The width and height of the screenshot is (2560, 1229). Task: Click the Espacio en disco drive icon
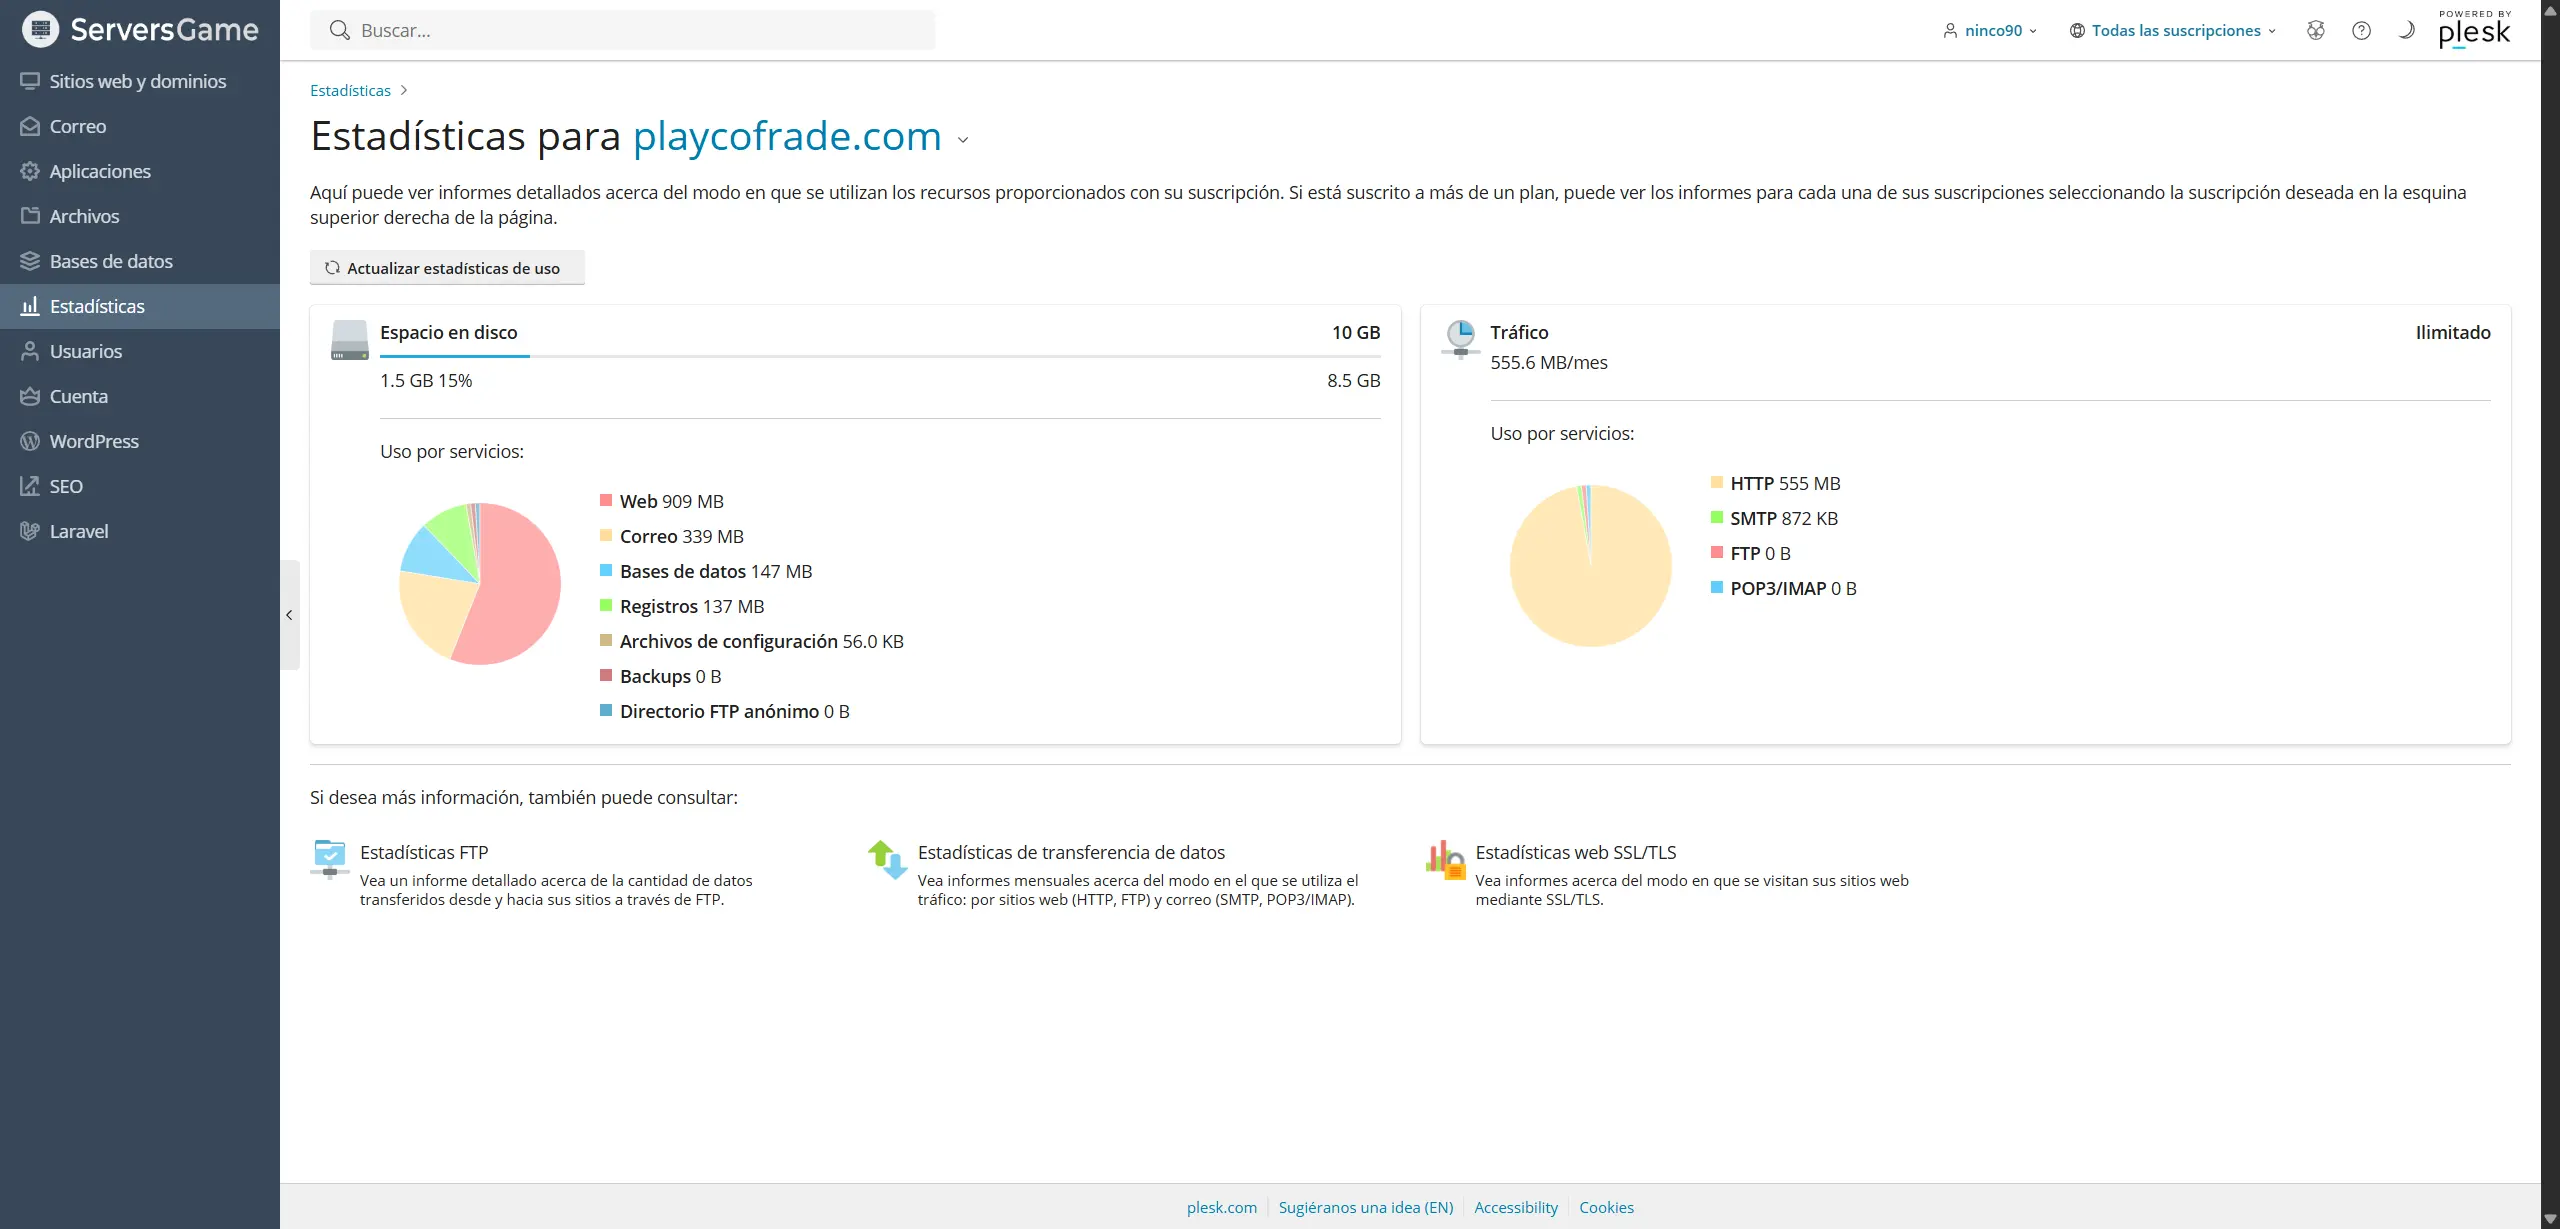click(350, 340)
